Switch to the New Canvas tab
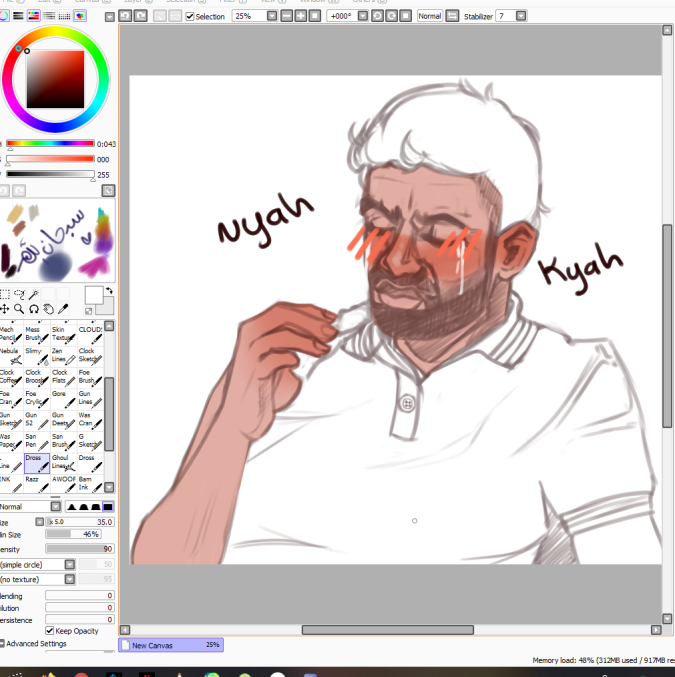This screenshot has width=675, height=677. click(x=171, y=645)
